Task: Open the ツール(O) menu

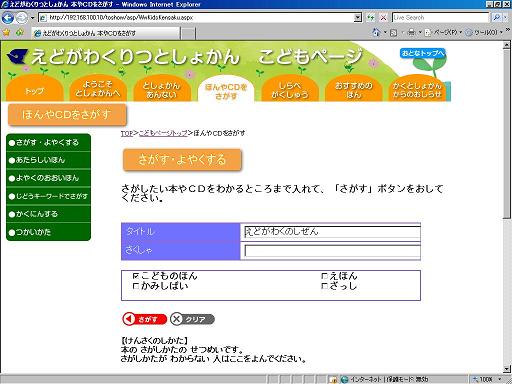Action: [484, 32]
